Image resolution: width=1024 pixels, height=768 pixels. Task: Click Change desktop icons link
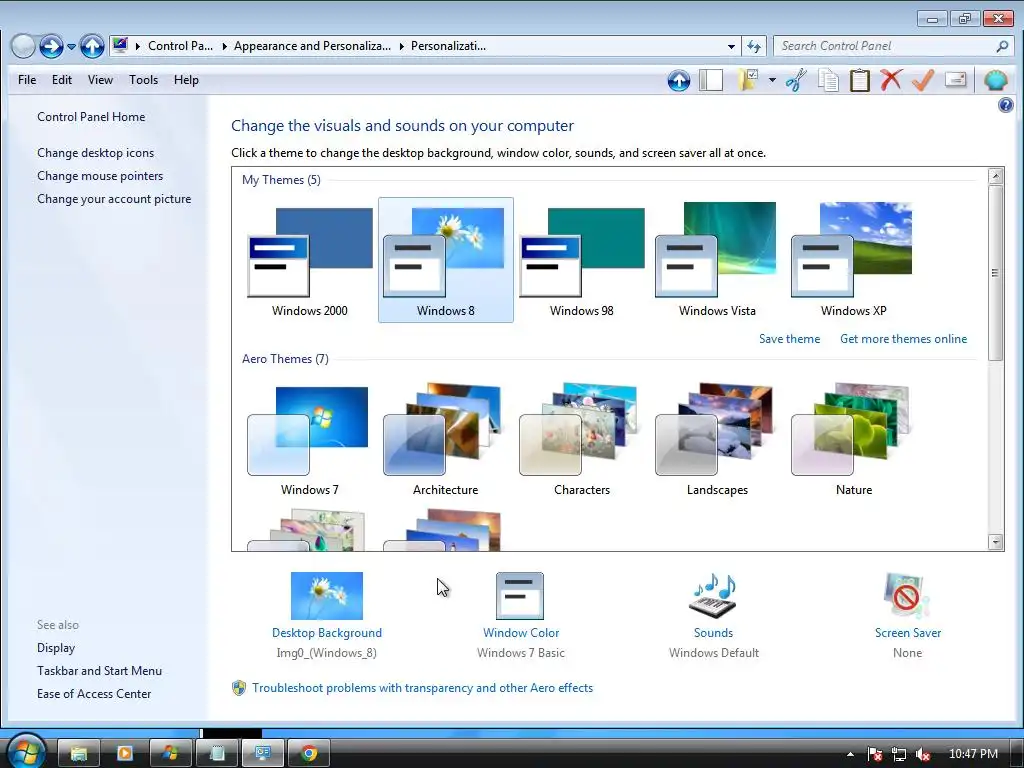95,153
